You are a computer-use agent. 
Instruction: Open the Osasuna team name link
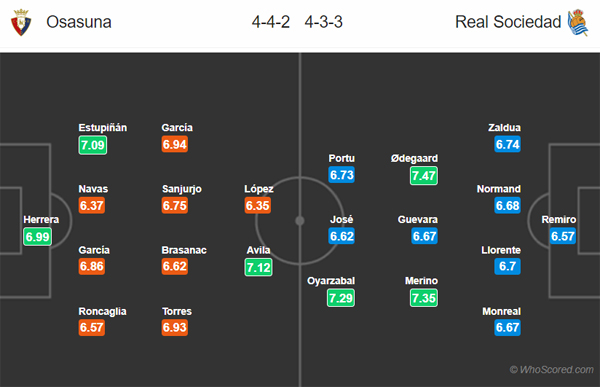click(x=79, y=22)
